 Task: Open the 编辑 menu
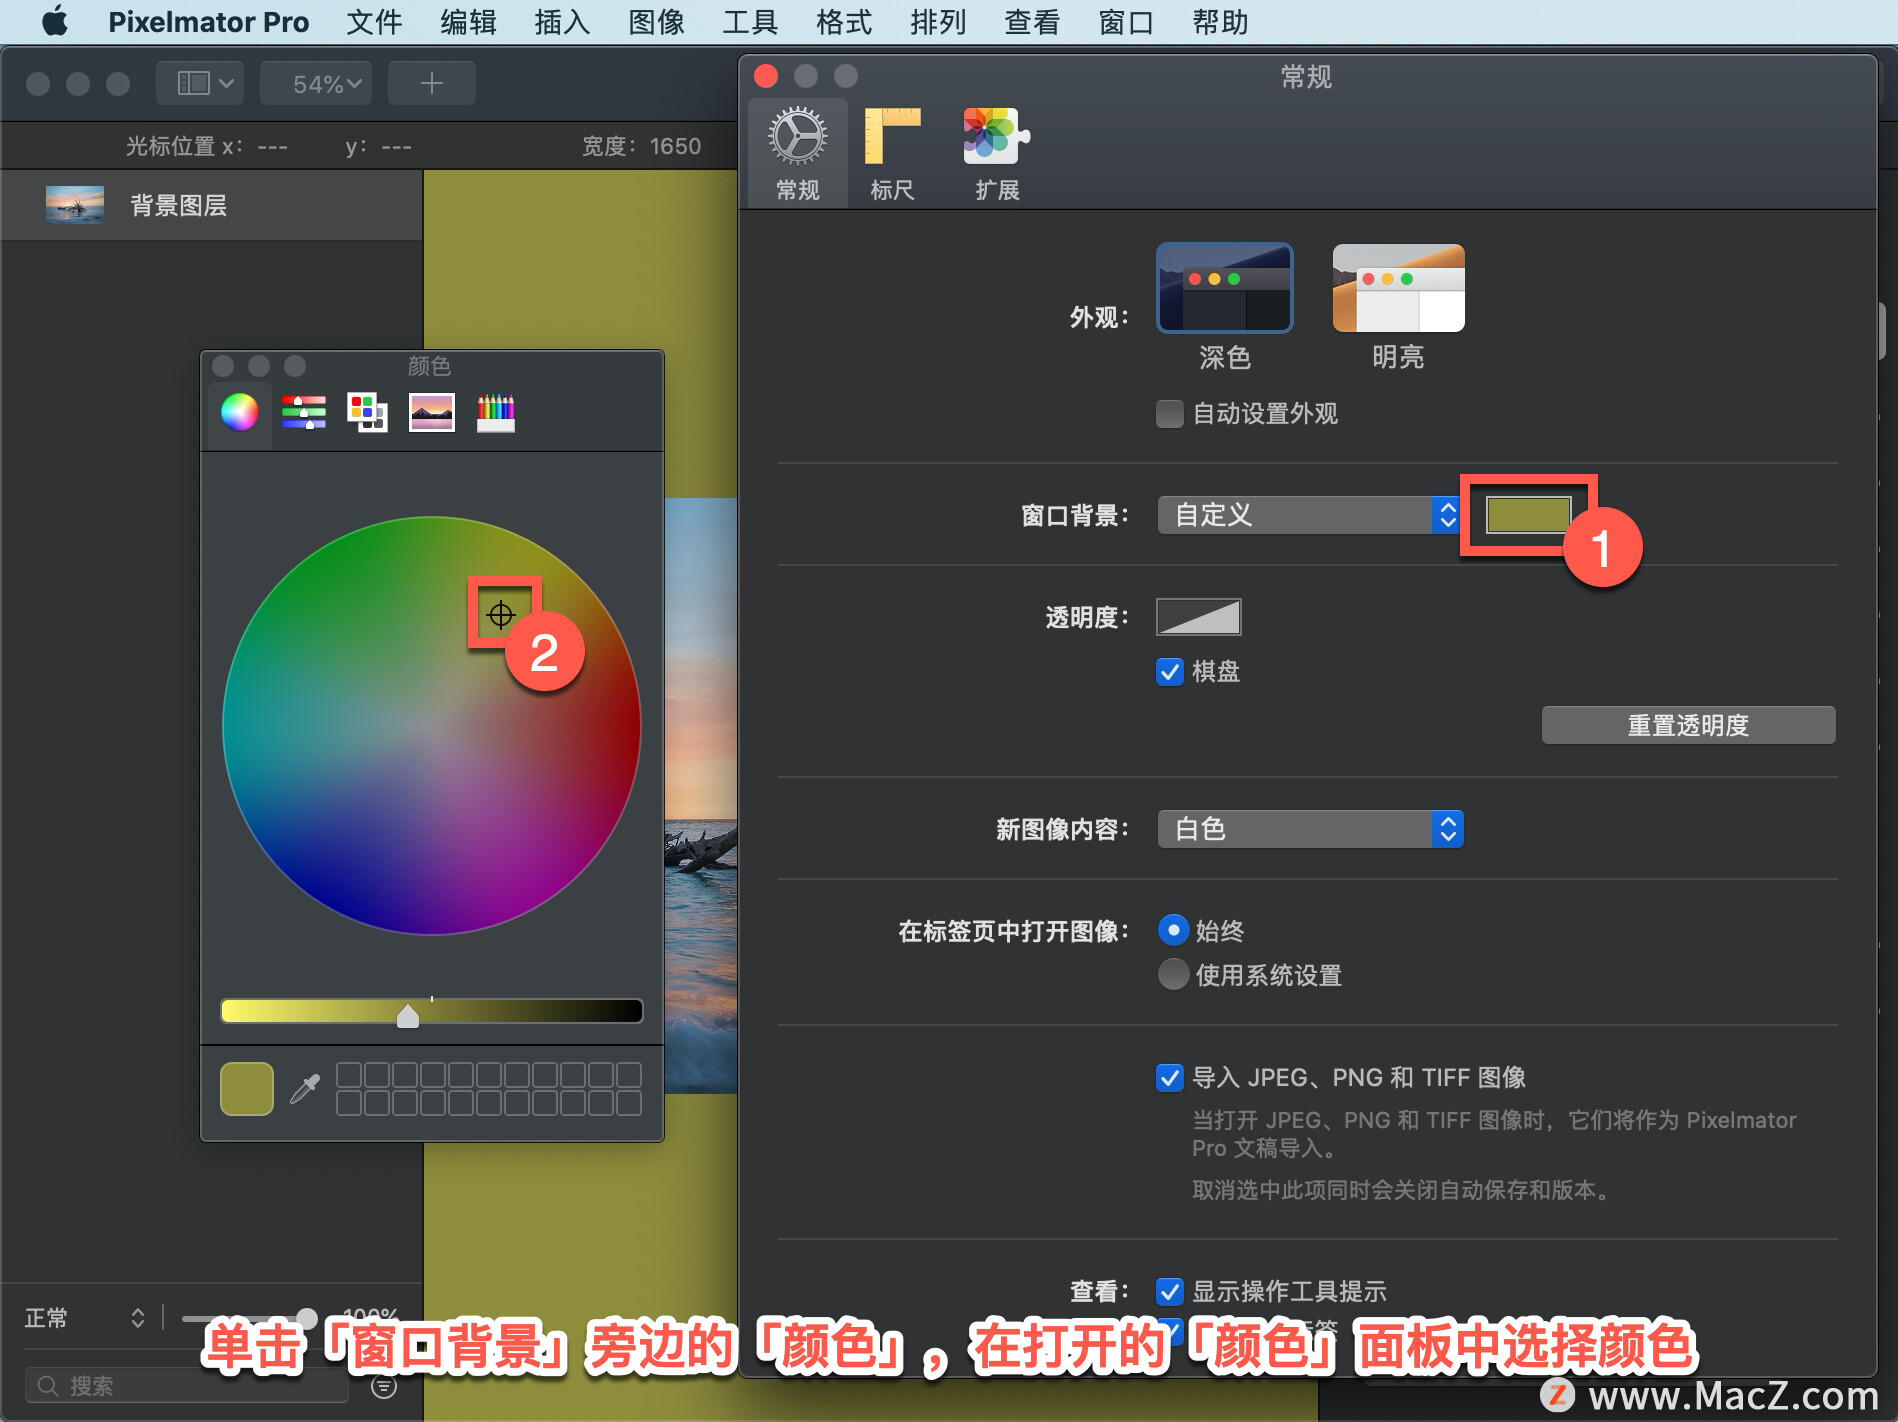point(468,21)
